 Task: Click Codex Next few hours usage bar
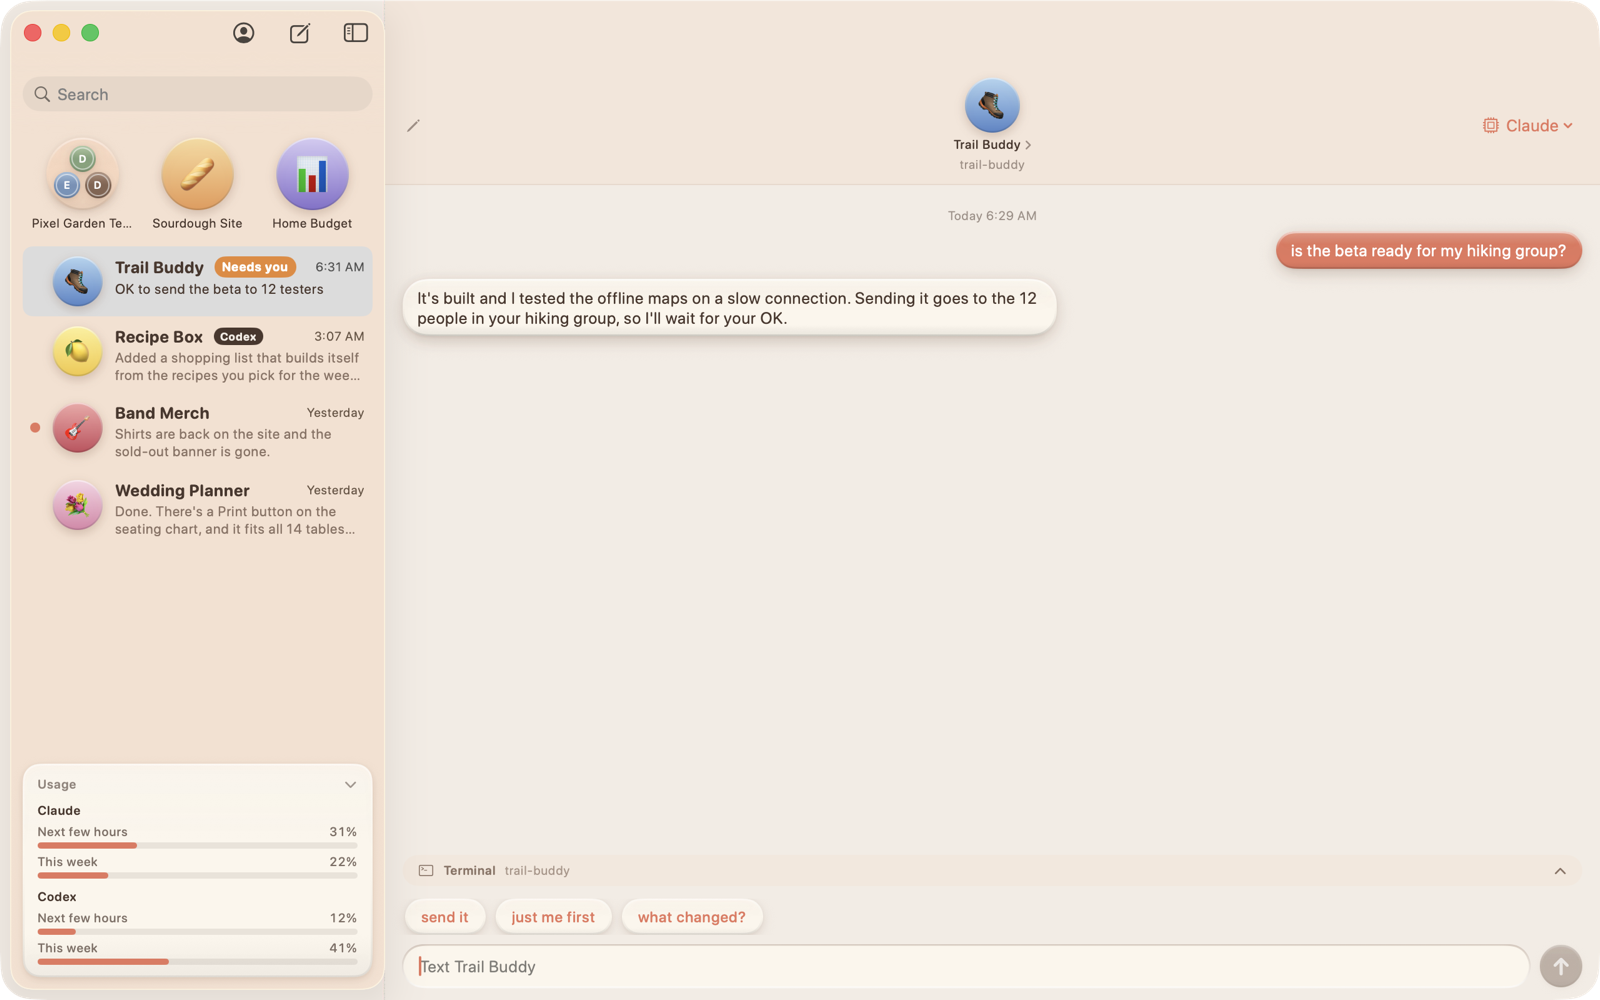pos(197,932)
